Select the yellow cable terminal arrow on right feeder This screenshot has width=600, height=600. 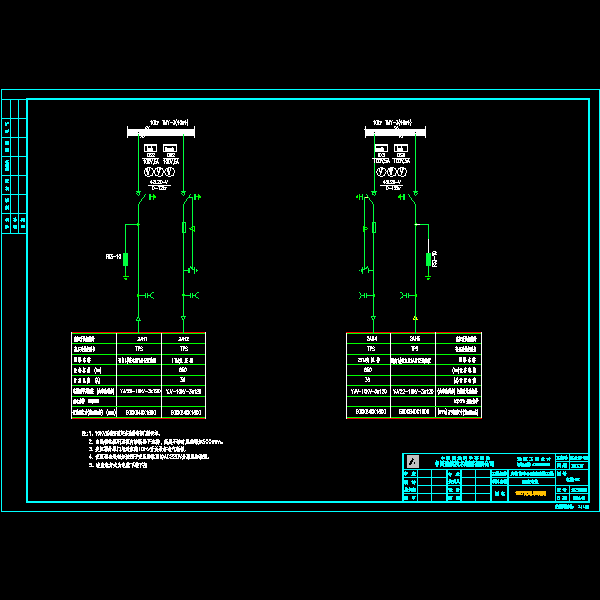(x=415, y=318)
